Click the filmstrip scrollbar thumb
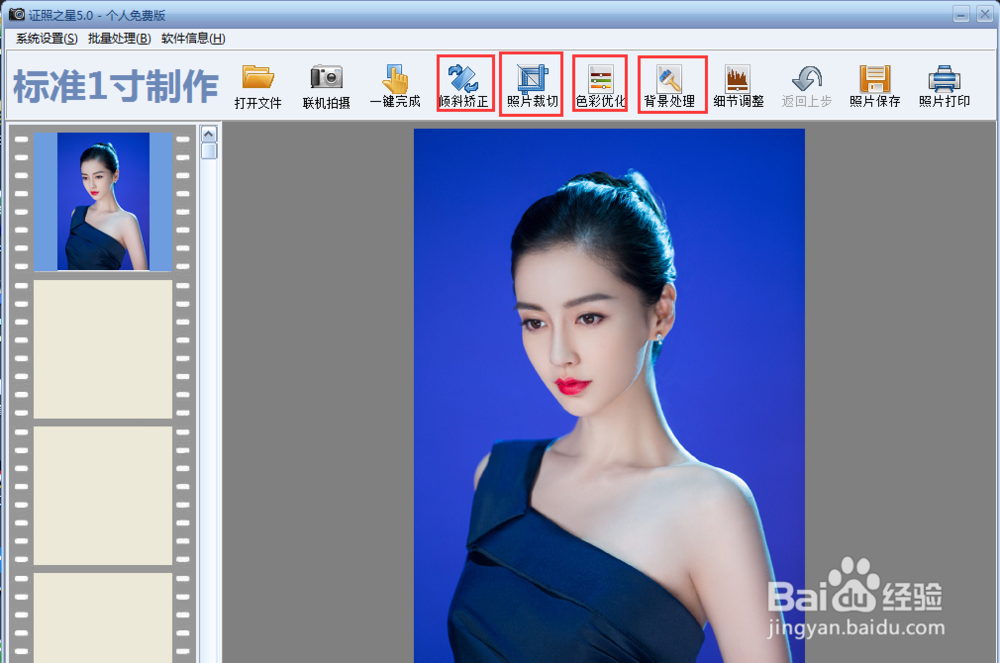 point(209,150)
